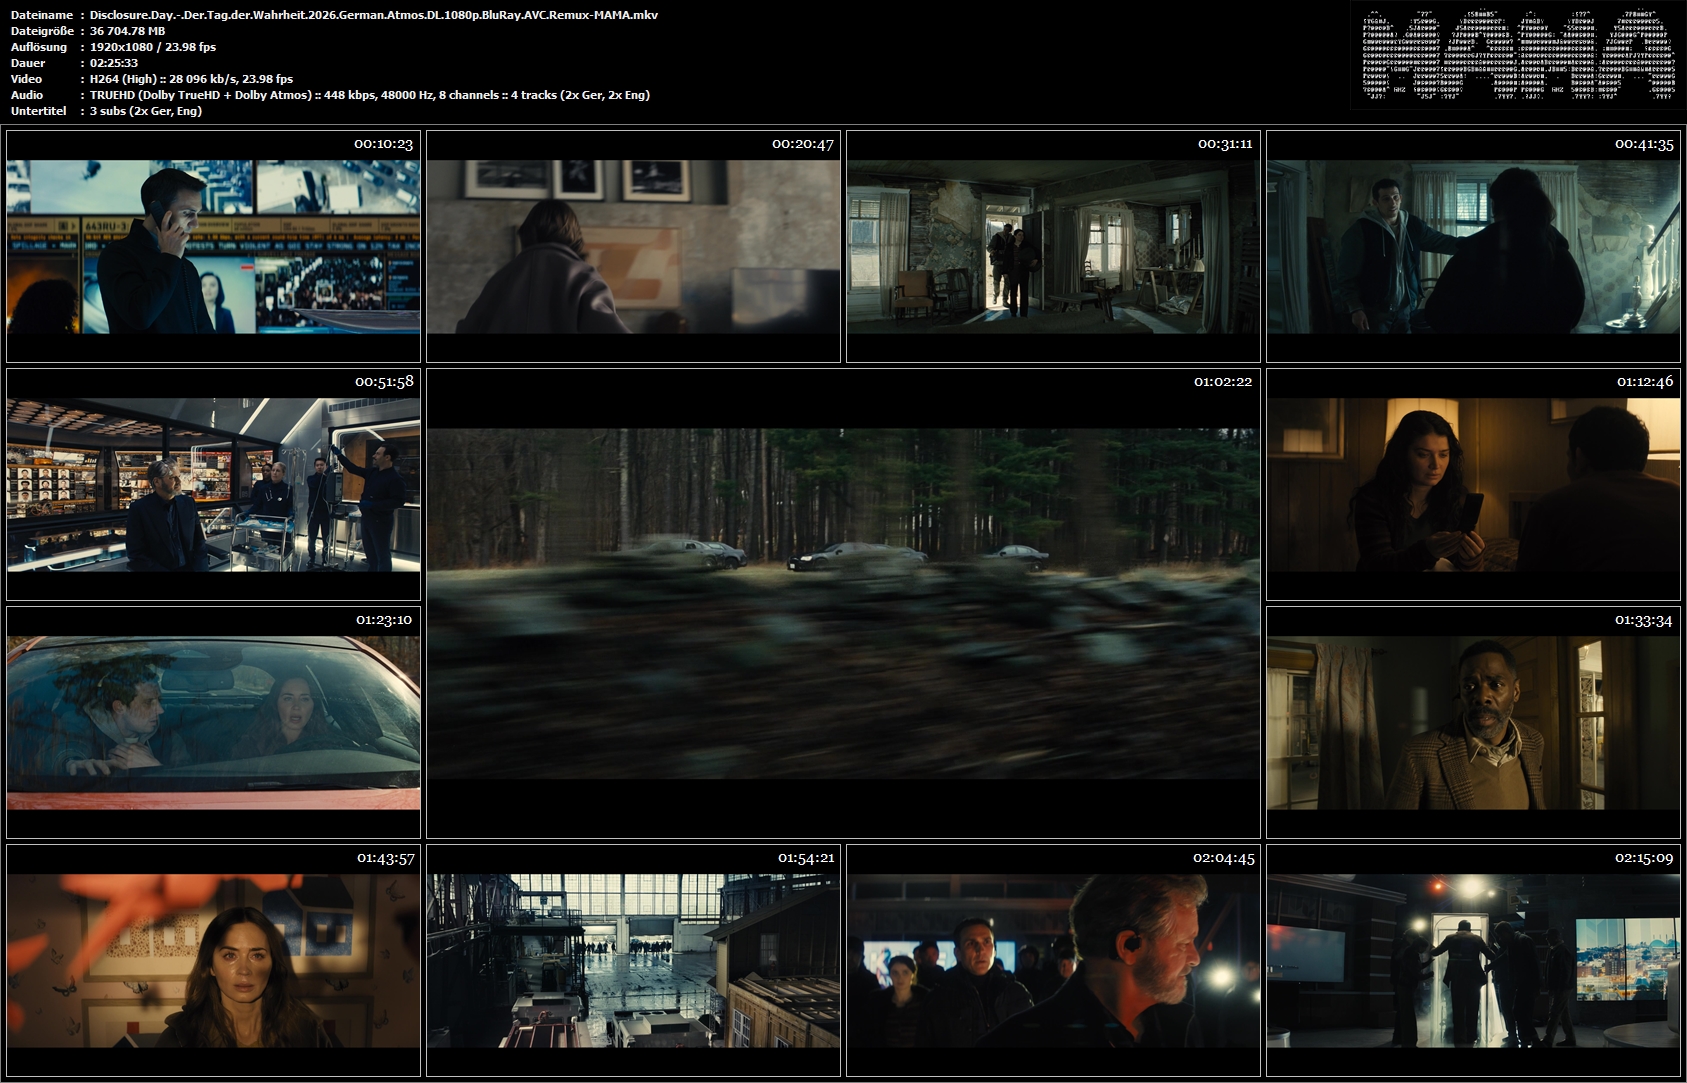Select the TRUEHD Dolby Atmos audio line
The height and width of the screenshot is (1083, 1687).
coord(370,95)
